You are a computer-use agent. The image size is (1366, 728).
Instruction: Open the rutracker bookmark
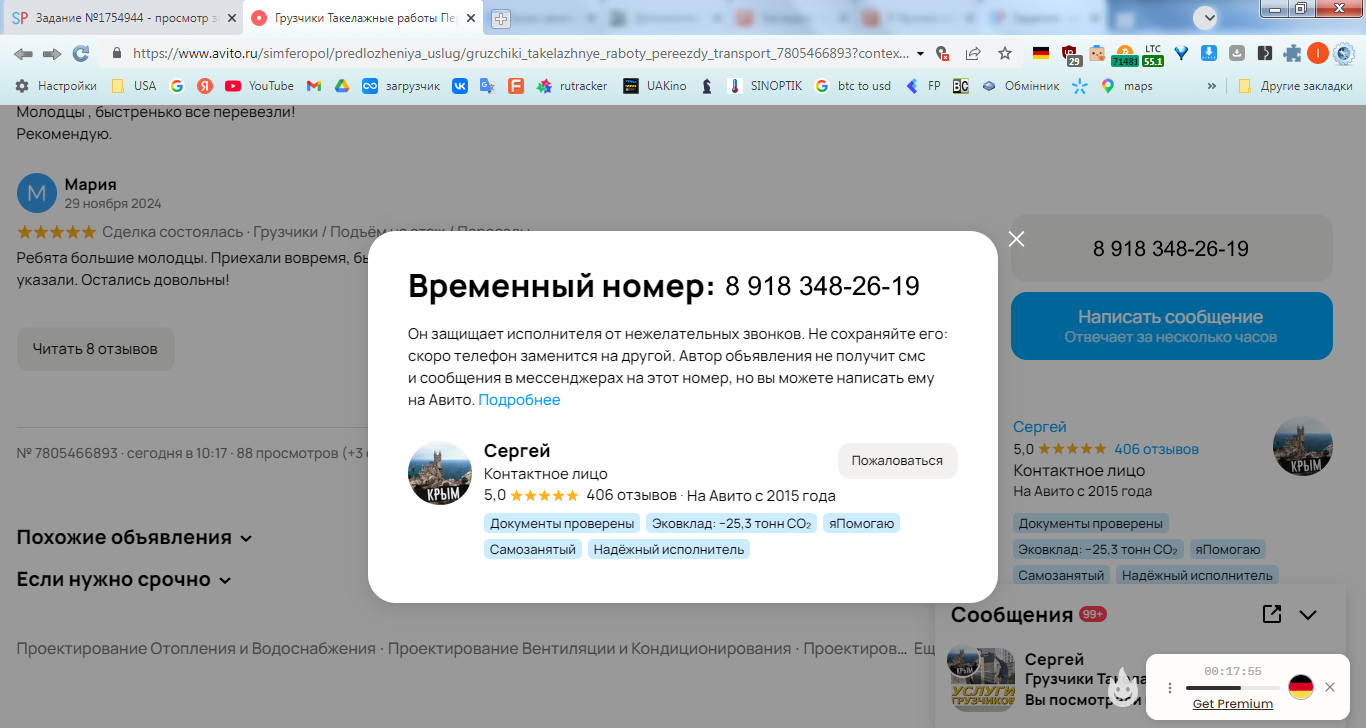coord(572,86)
